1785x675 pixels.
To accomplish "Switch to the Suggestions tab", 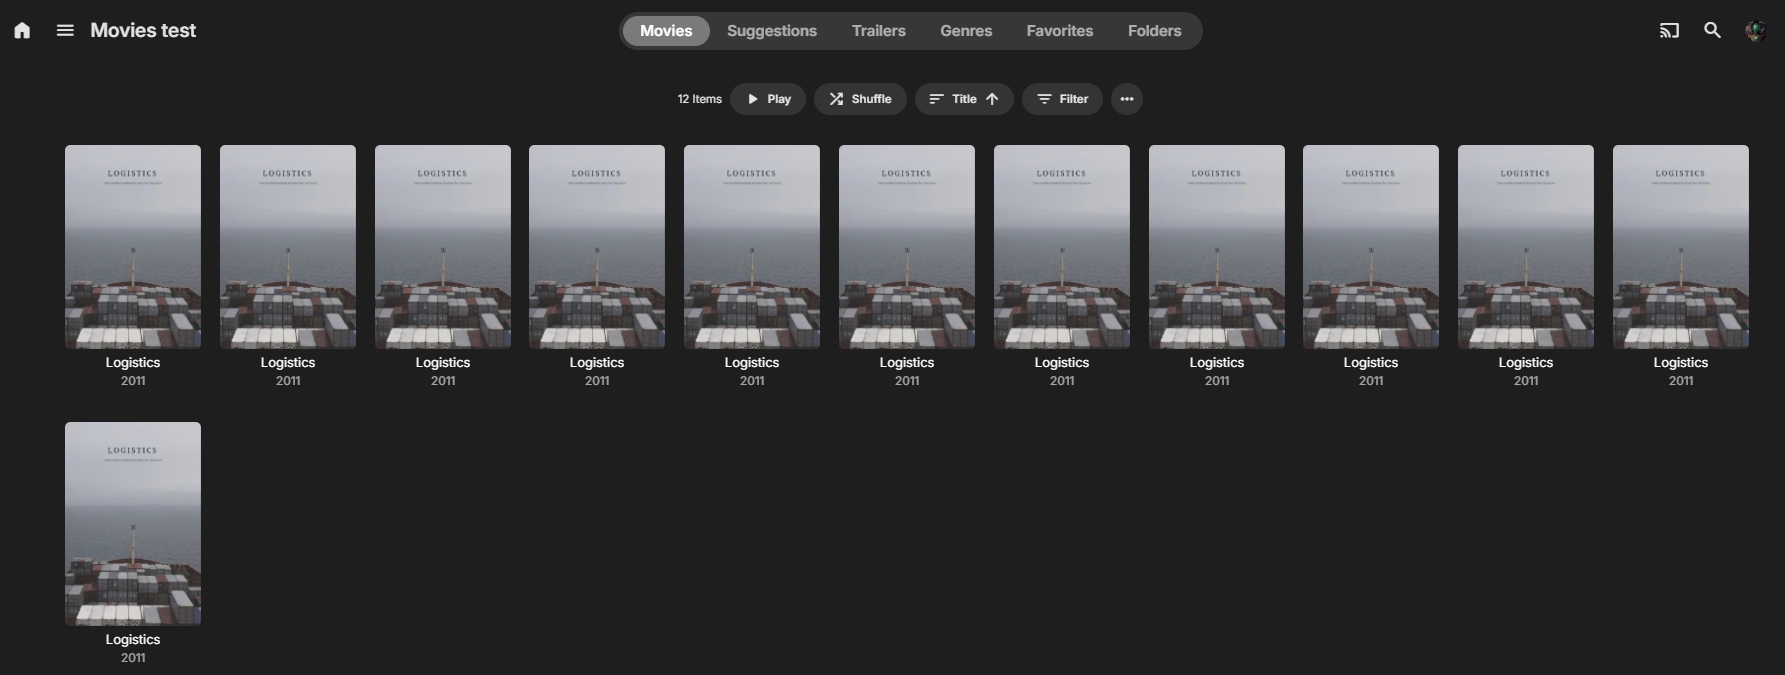I will tap(772, 31).
